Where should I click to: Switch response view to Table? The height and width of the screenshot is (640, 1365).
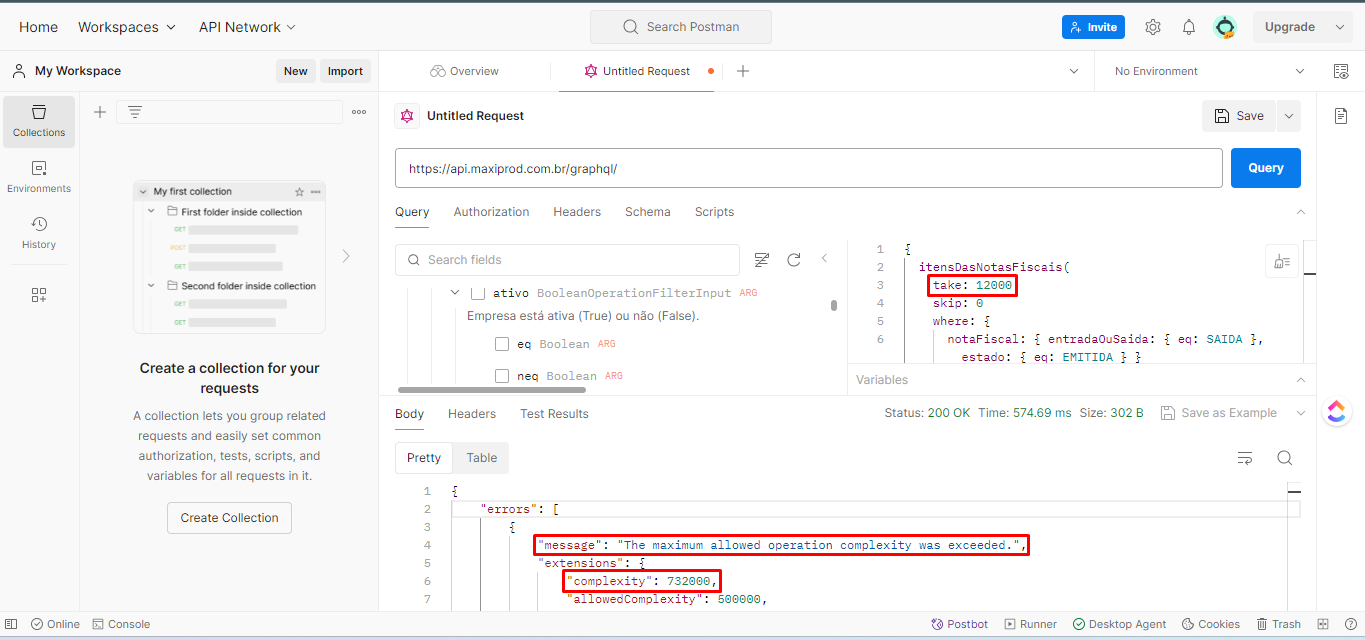tap(482, 458)
